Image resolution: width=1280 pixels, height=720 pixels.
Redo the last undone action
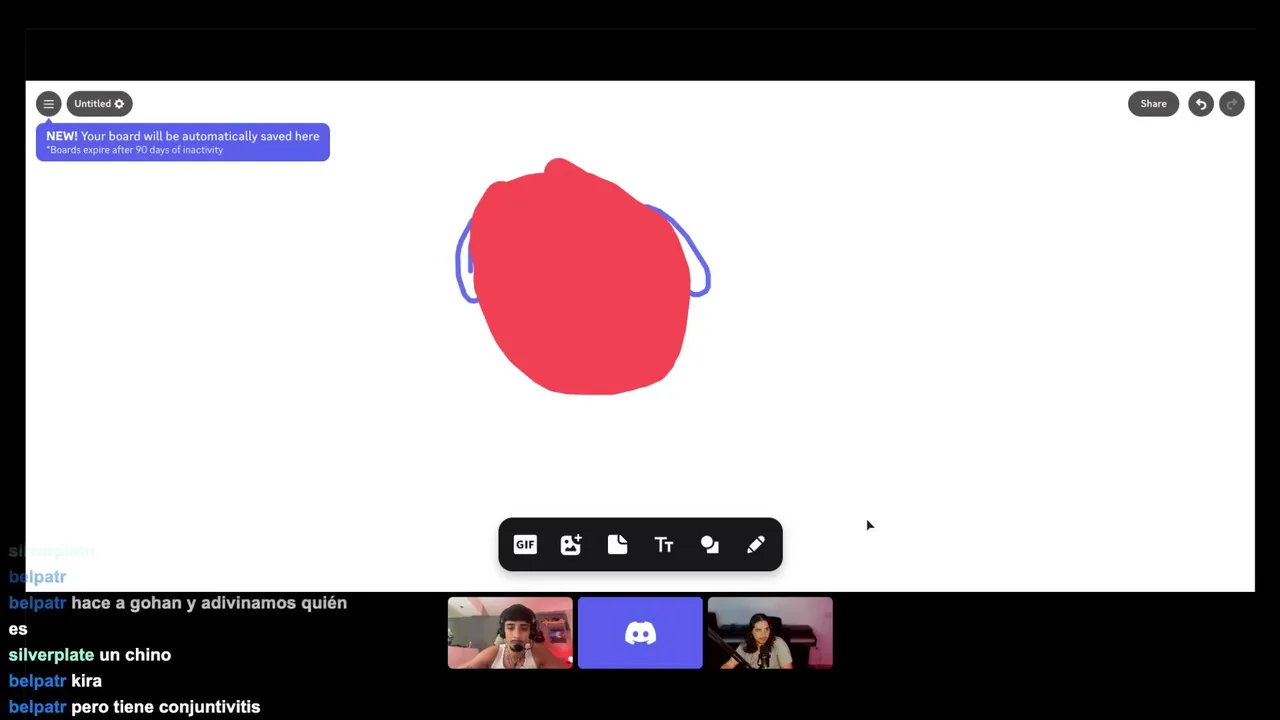[x=1232, y=104]
